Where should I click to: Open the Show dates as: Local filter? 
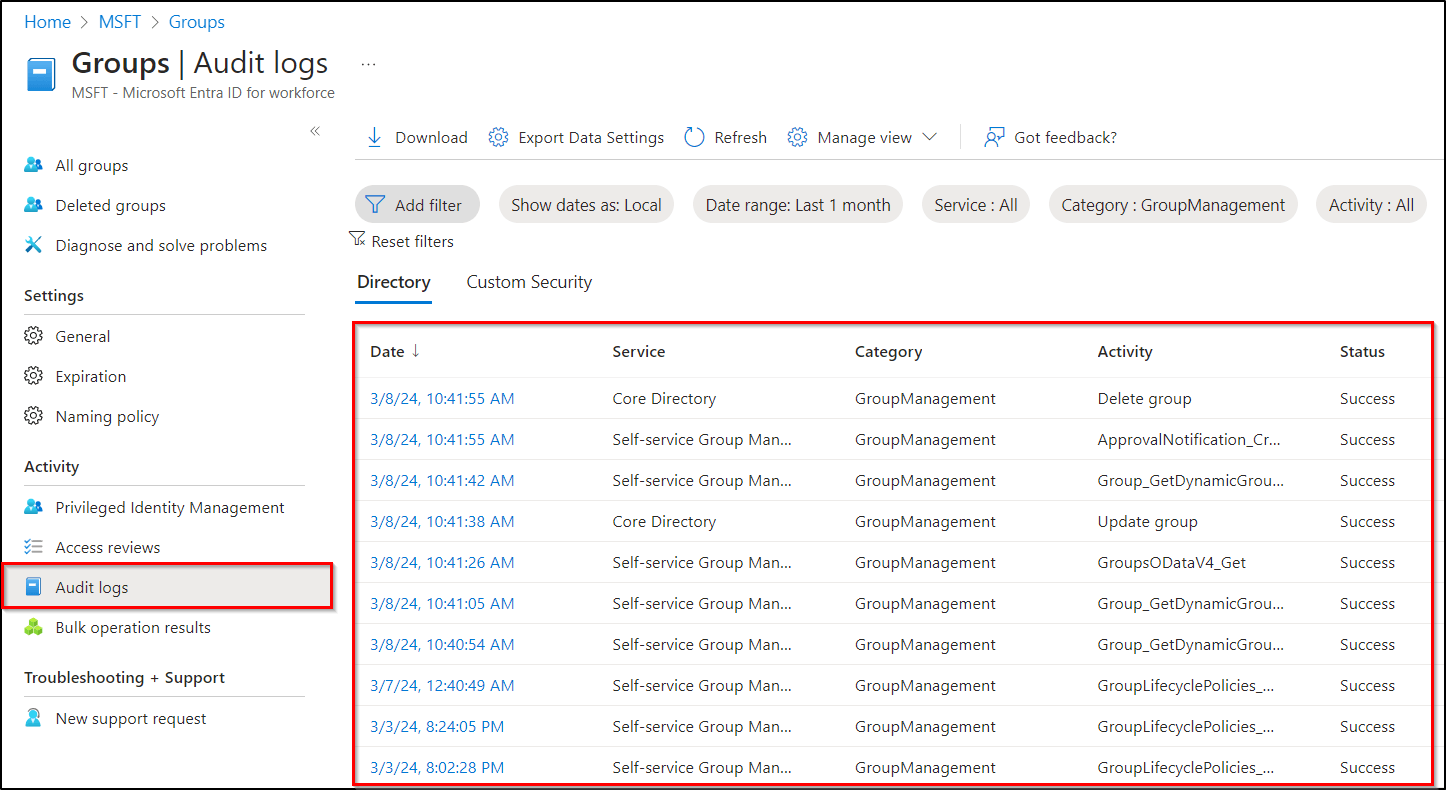coord(586,205)
